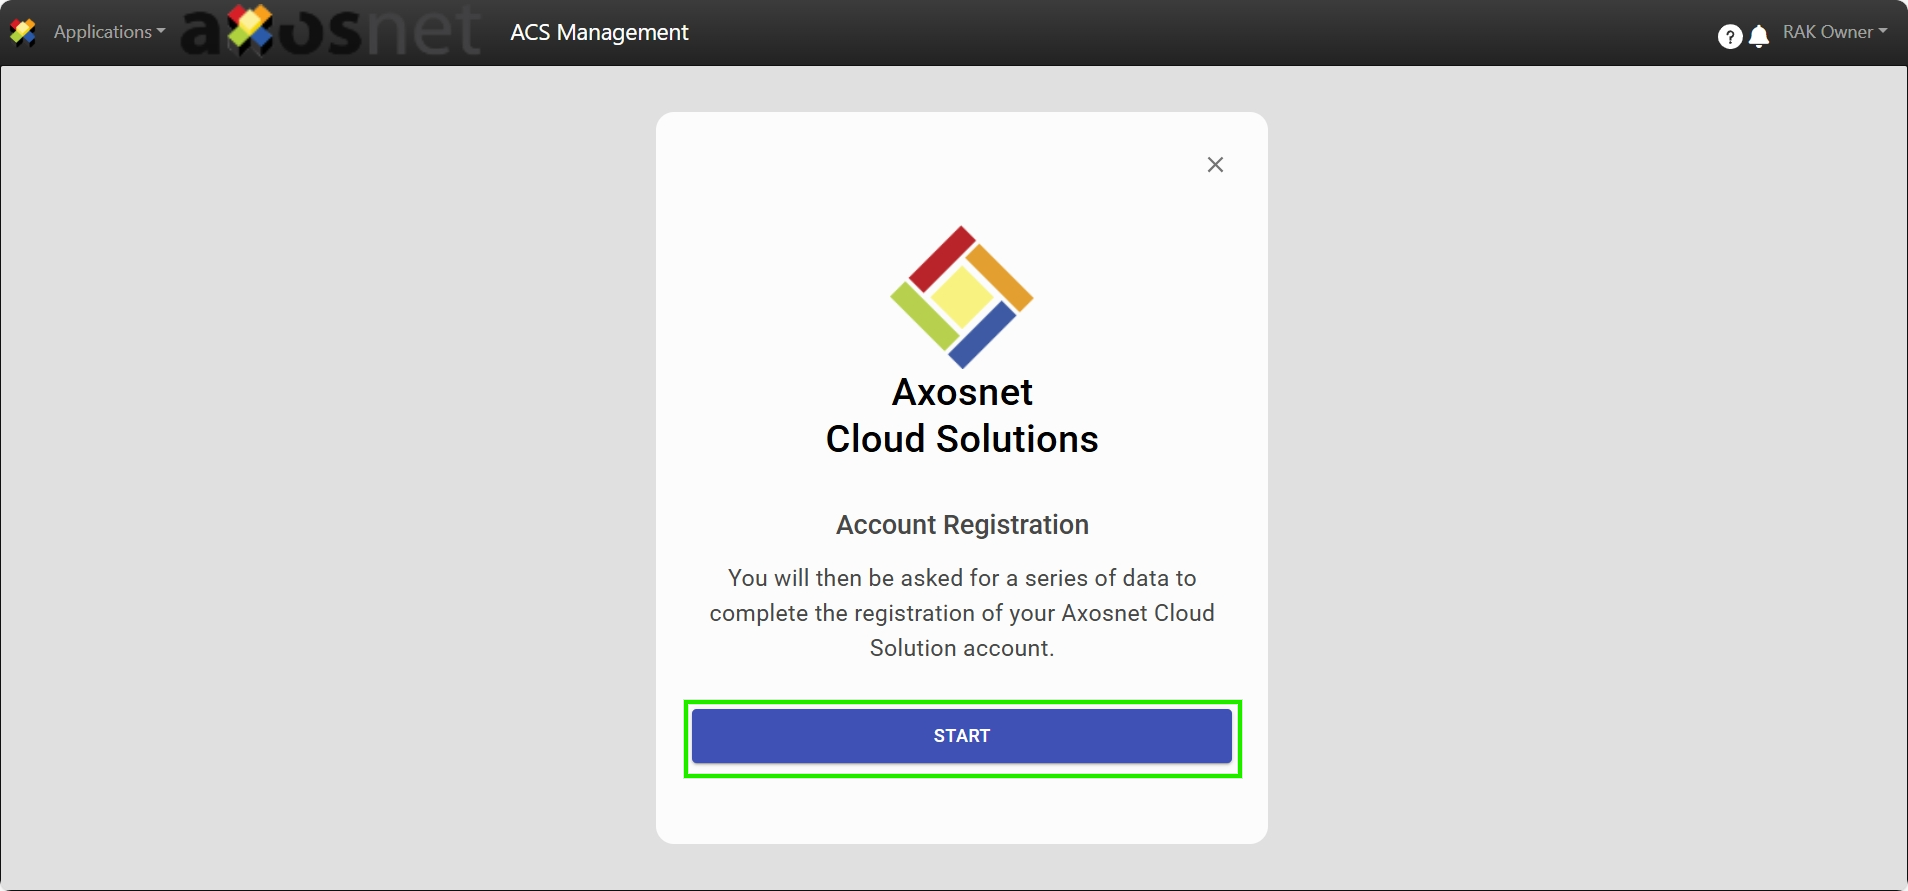Click the Axosnet Cloud Solutions title text
This screenshot has height=891, width=1908.
click(962, 416)
